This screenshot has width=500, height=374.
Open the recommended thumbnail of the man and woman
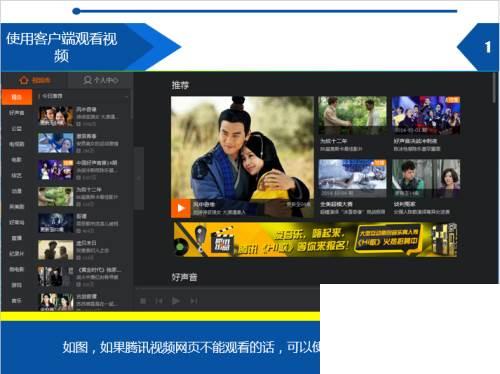pos(426,178)
